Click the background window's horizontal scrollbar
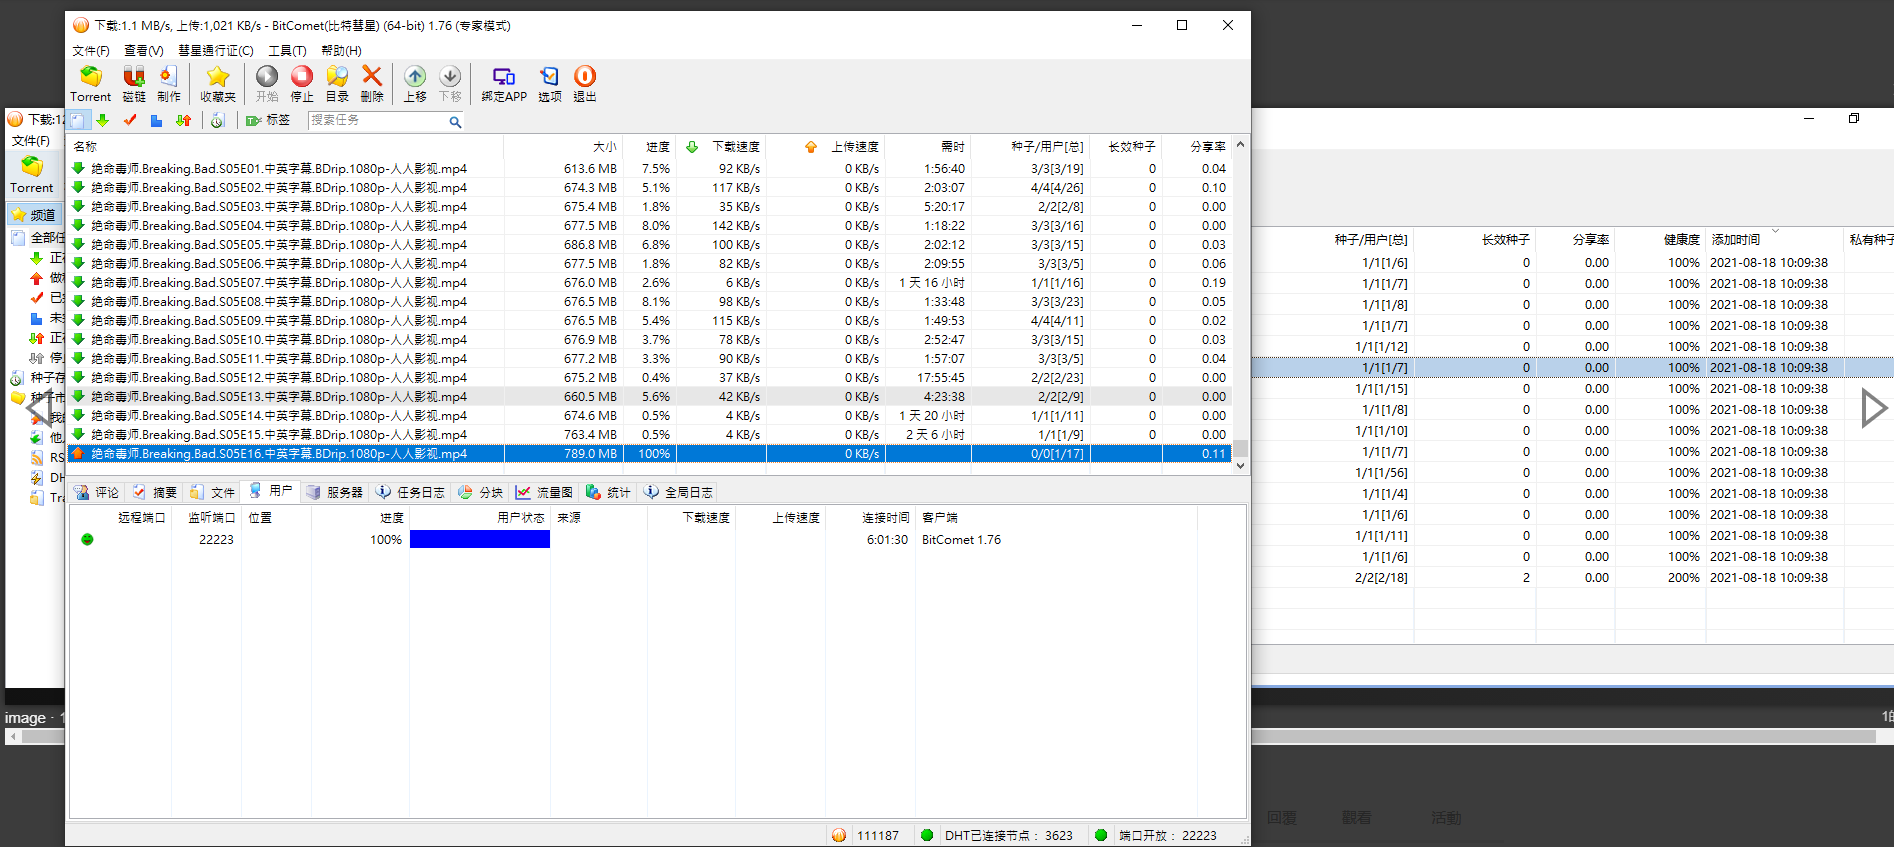This screenshot has width=1894, height=847. [x=1562, y=736]
